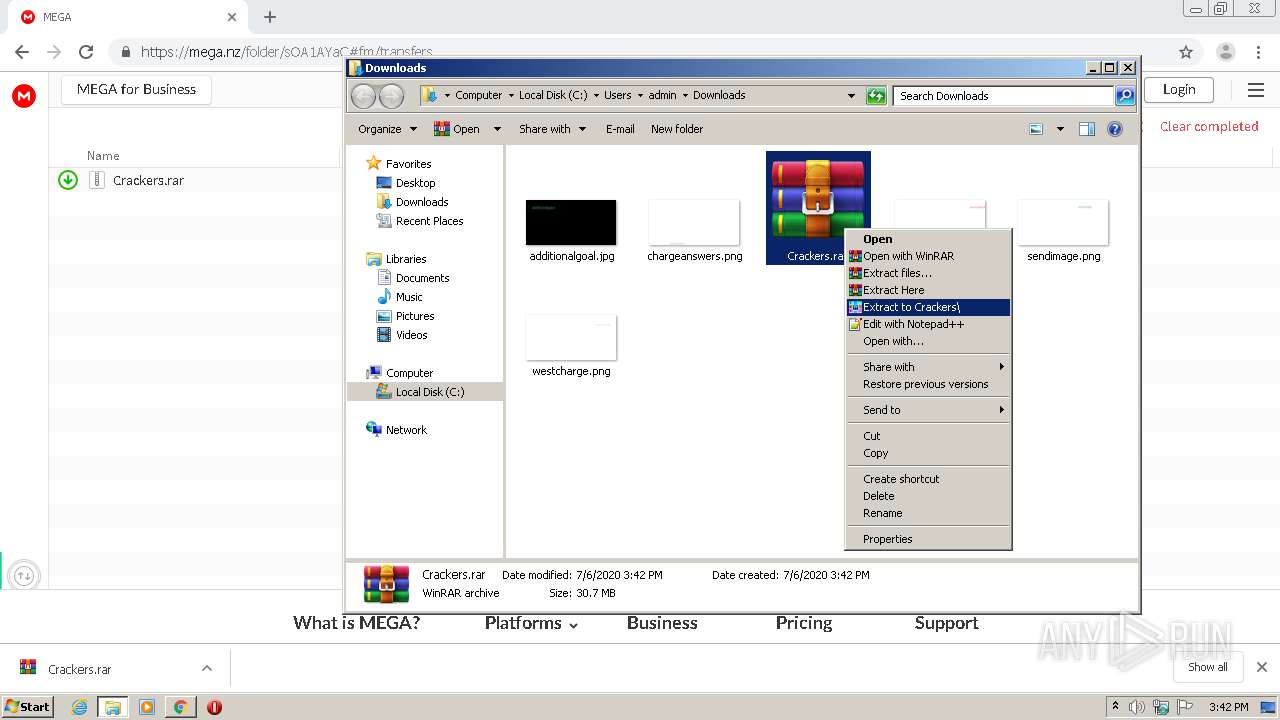The image size is (1280, 720).
Task: Refresh the Downloads folder address bar
Action: pyautogui.click(x=876, y=96)
